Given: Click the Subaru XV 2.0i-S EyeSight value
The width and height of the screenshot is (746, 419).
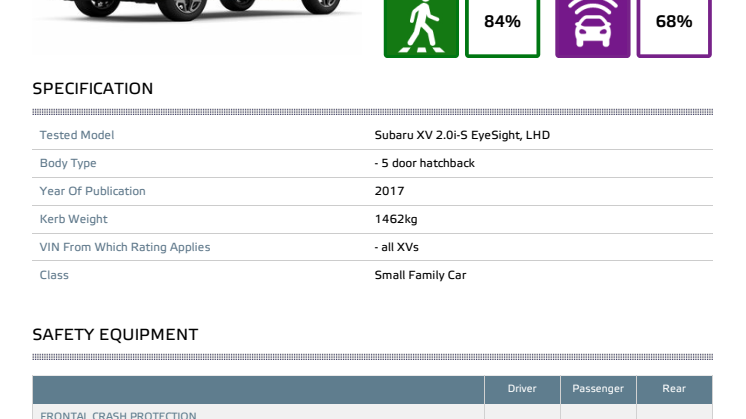Looking at the screenshot, I should click(x=462, y=135).
